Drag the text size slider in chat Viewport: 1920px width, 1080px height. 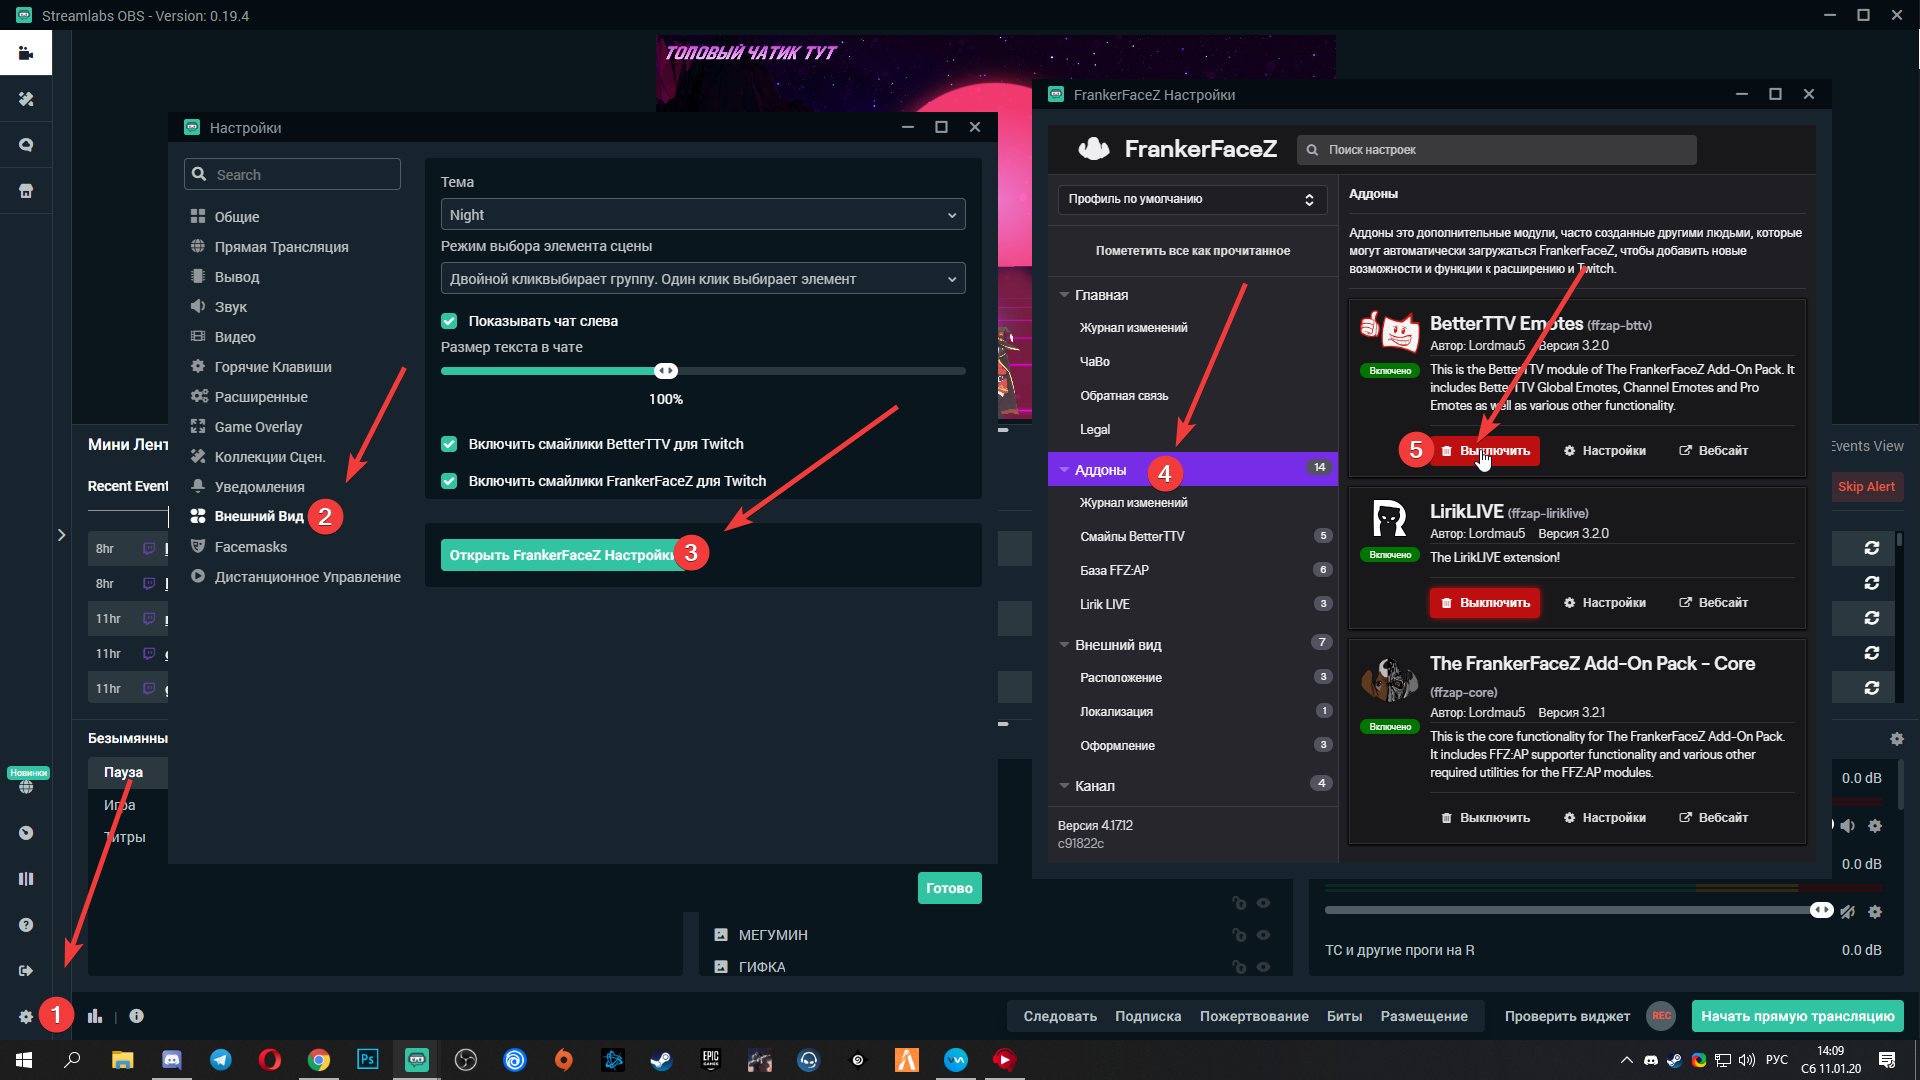(x=667, y=371)
